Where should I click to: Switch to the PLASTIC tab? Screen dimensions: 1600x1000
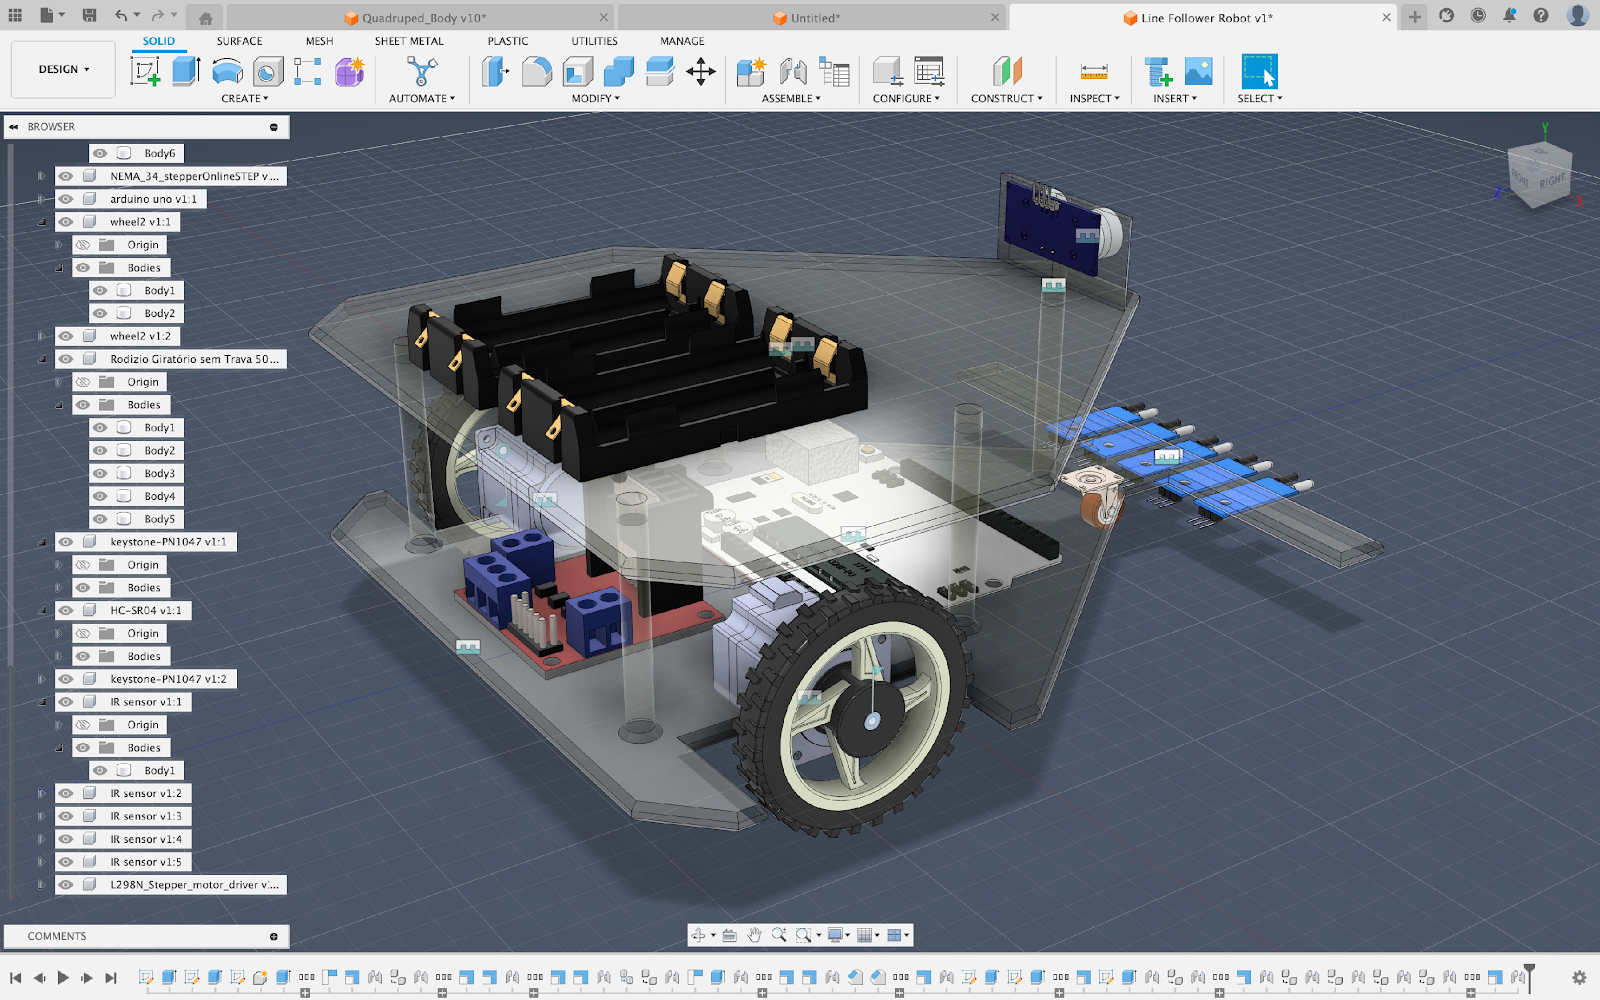click(508, 41)
